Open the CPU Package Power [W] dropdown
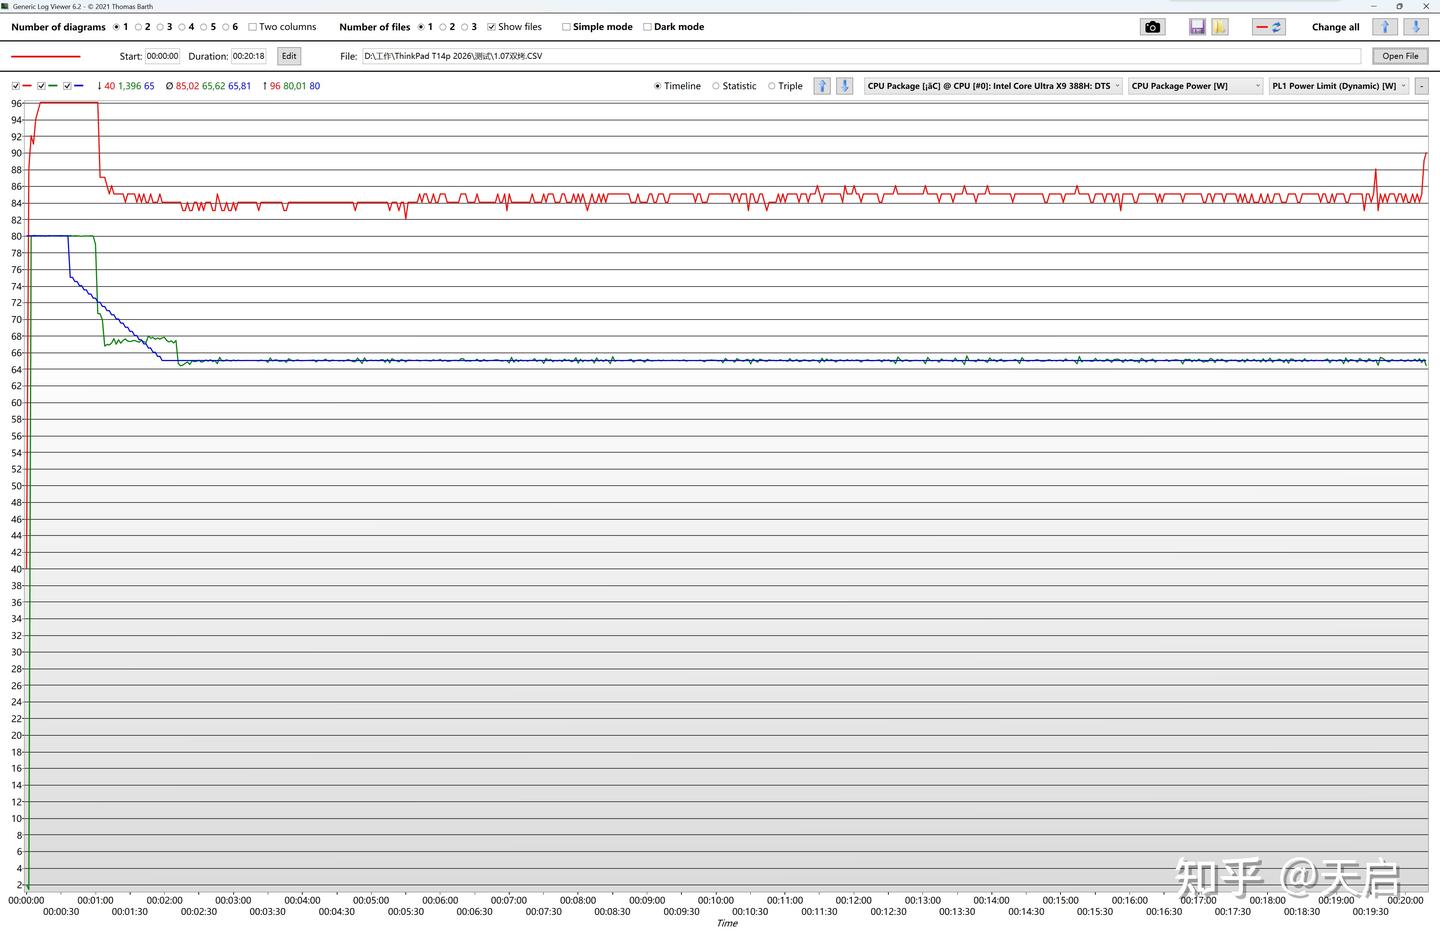 click(1196, 86)
